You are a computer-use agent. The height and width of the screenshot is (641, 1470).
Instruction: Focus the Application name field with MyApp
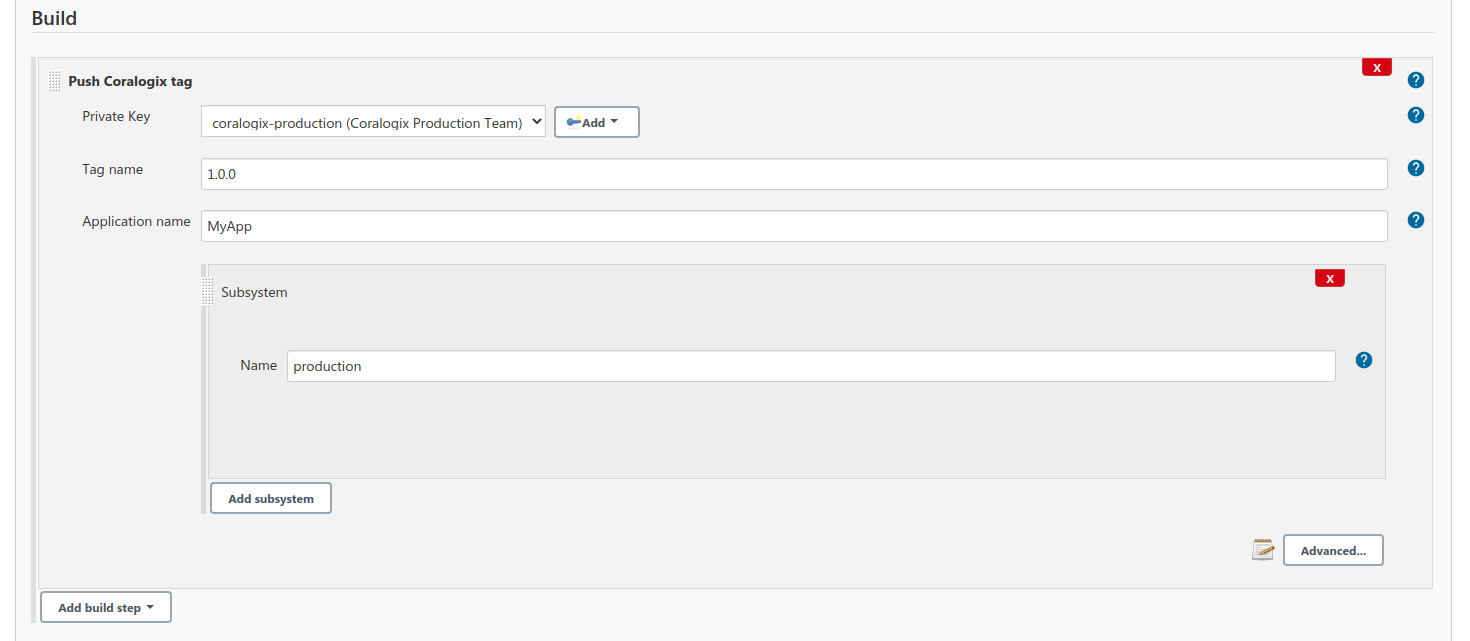click(x=794, y=226)
